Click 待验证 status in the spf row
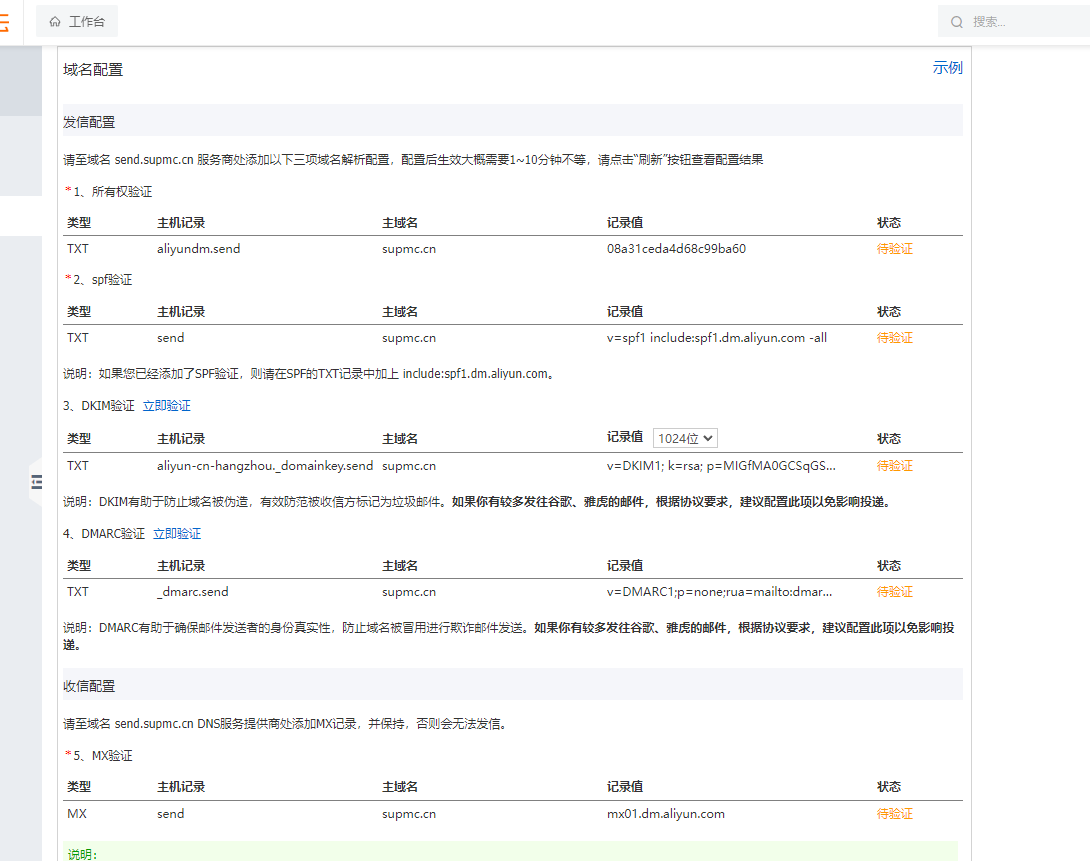The width and height of the screenshot is (1090, 861). [x=895, y=338]
